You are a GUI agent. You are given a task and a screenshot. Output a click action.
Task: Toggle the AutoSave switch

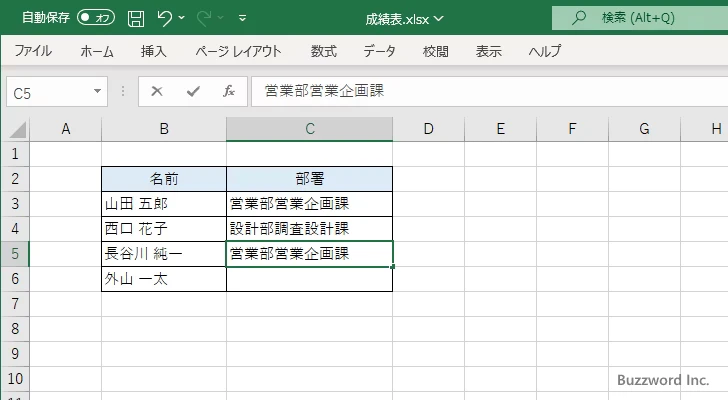click(x=95, y=18)
